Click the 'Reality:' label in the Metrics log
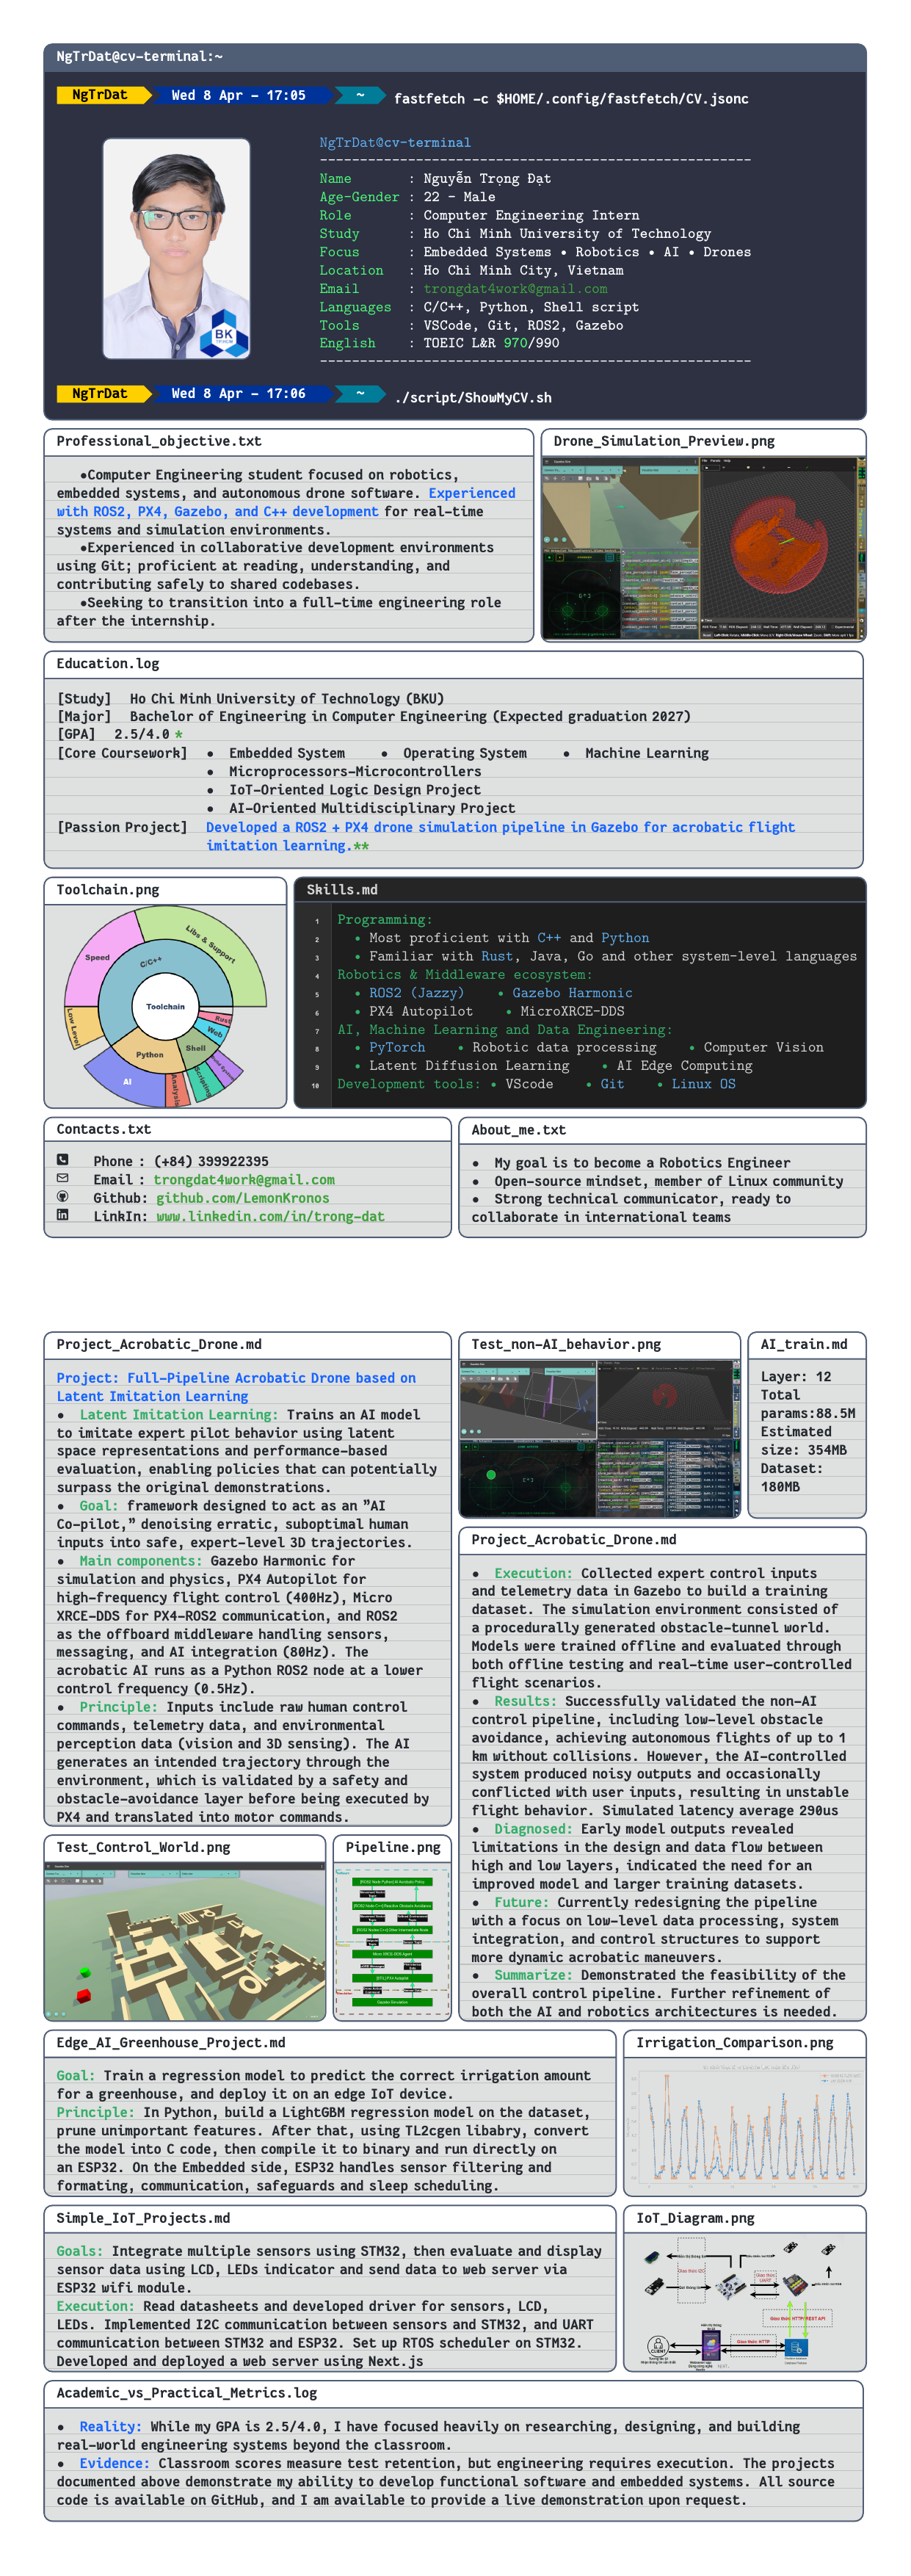This screenshot has width=911, height=2576. coord(111,2427)
